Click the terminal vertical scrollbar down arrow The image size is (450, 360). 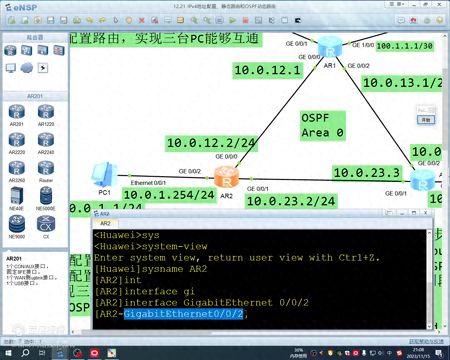pyautogui.click(x=429, y=326)
